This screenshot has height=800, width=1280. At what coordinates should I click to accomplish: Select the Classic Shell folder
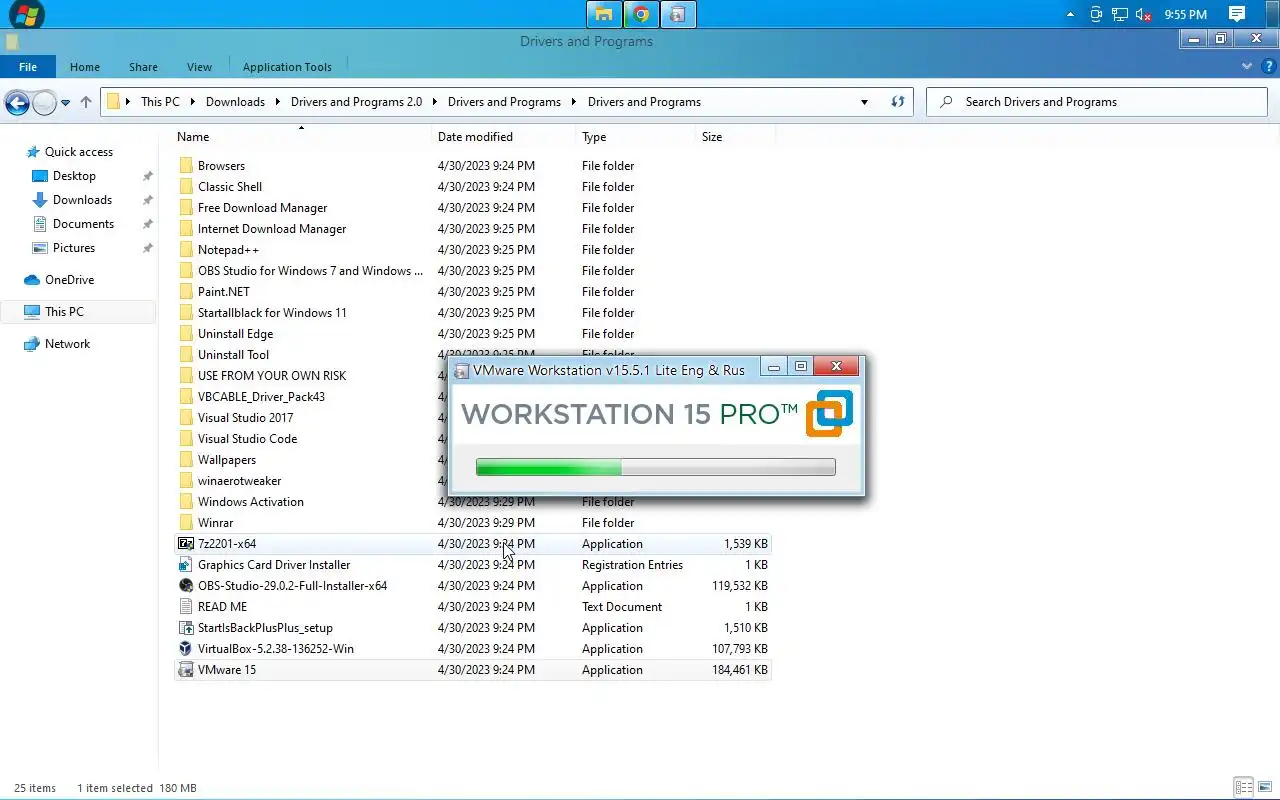click(x=230, y=187)
